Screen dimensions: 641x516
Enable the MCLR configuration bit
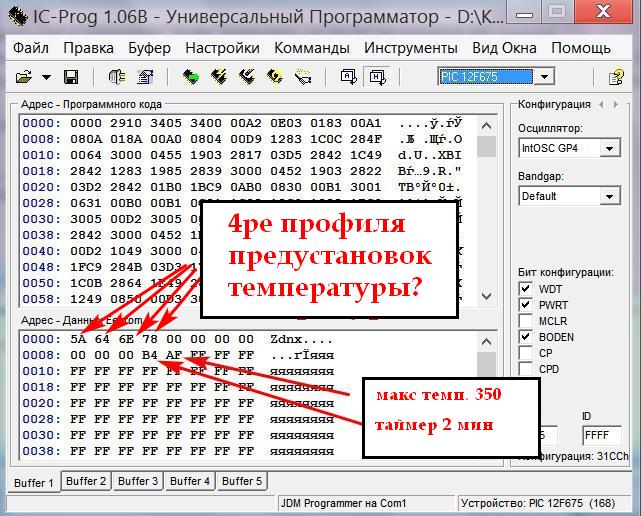[526, 321]
